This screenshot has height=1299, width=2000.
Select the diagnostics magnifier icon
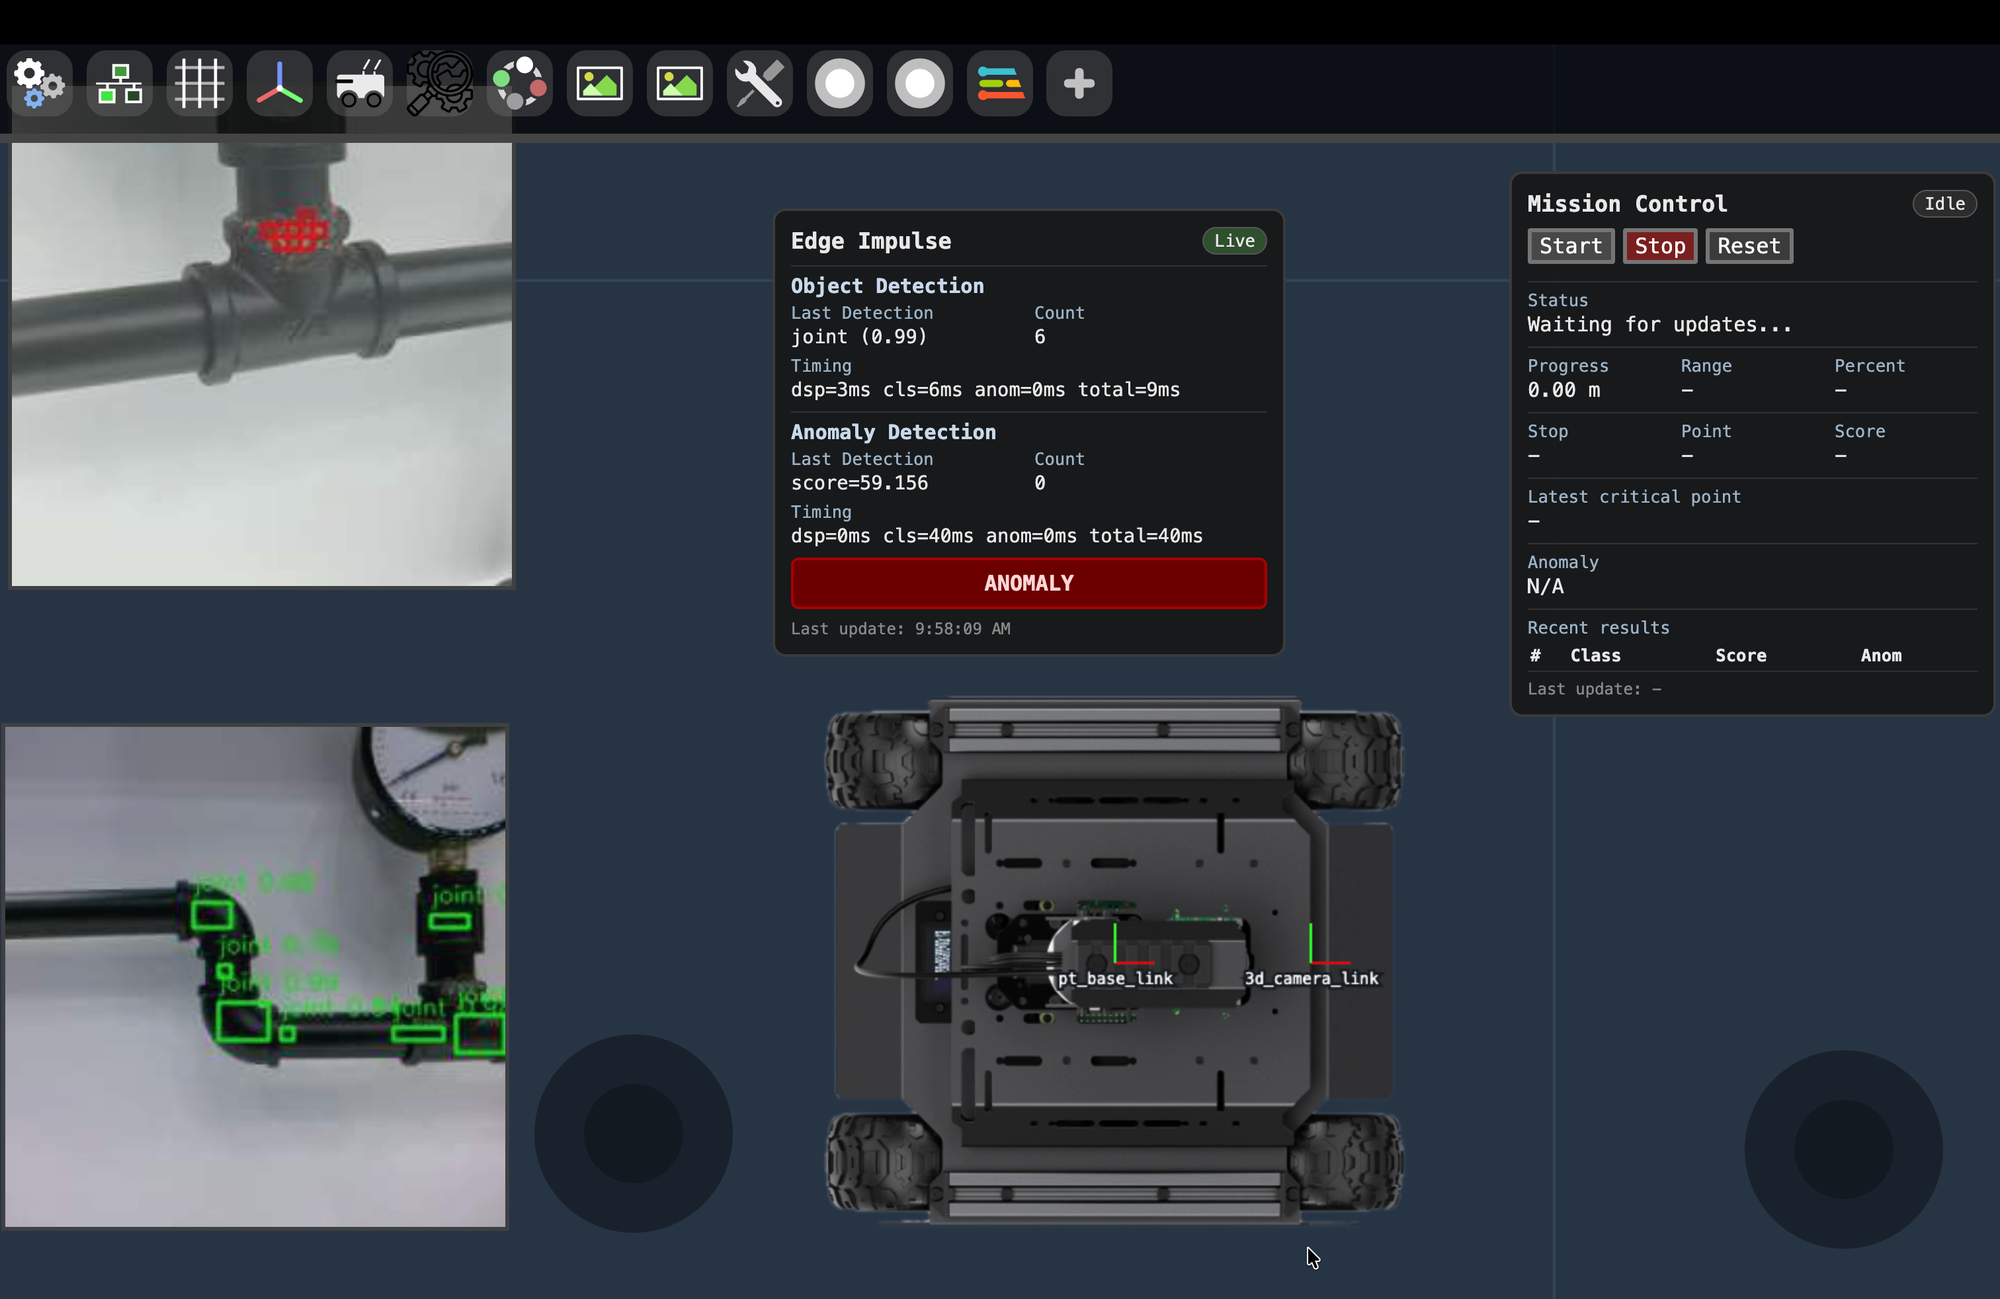[x=439, y=83]
